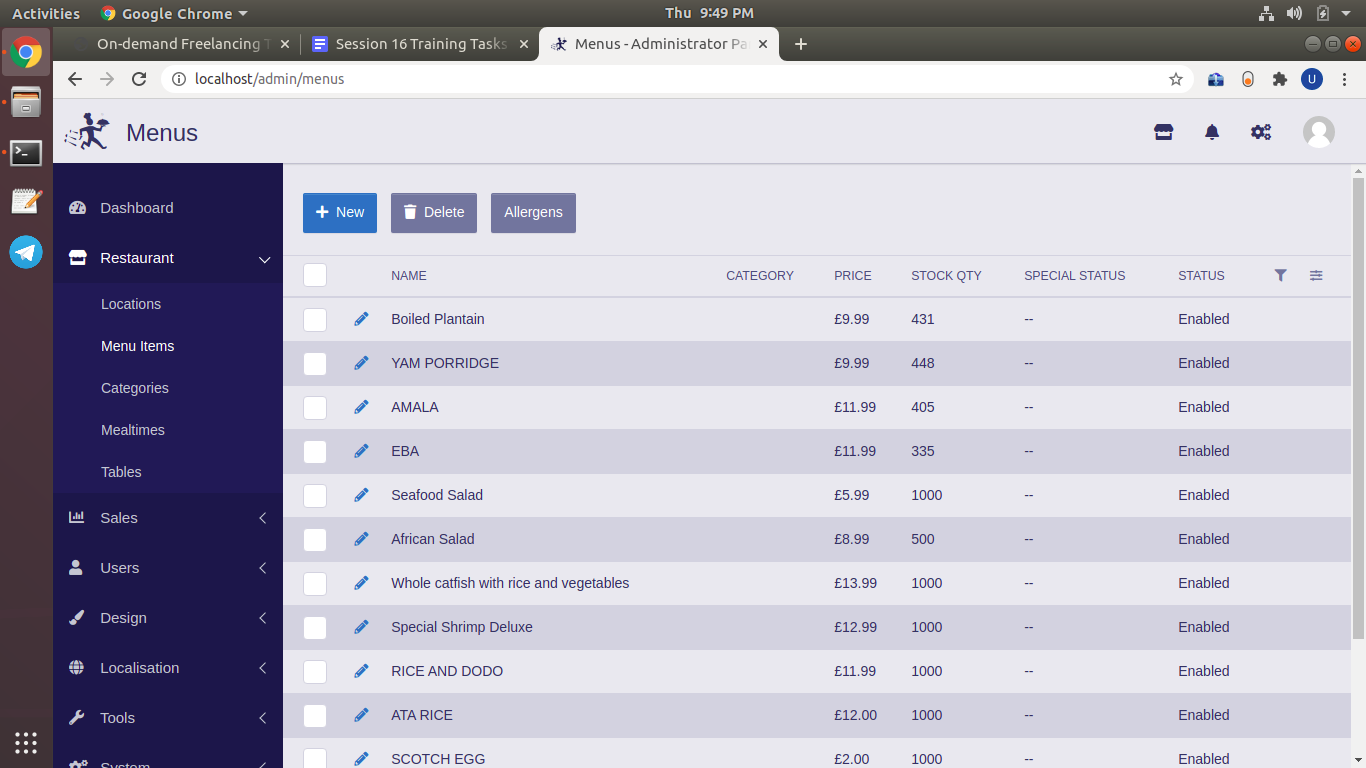Click the settings gears icon in header

(x=1261, y=131)
